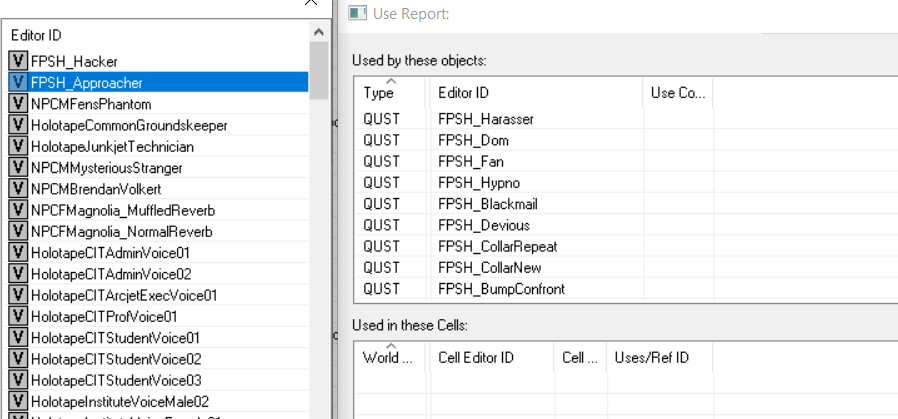The height and width of the screenshot is (419, 898).
Task: Sort cells by World Space column header
Action: (x=391, y=357)
